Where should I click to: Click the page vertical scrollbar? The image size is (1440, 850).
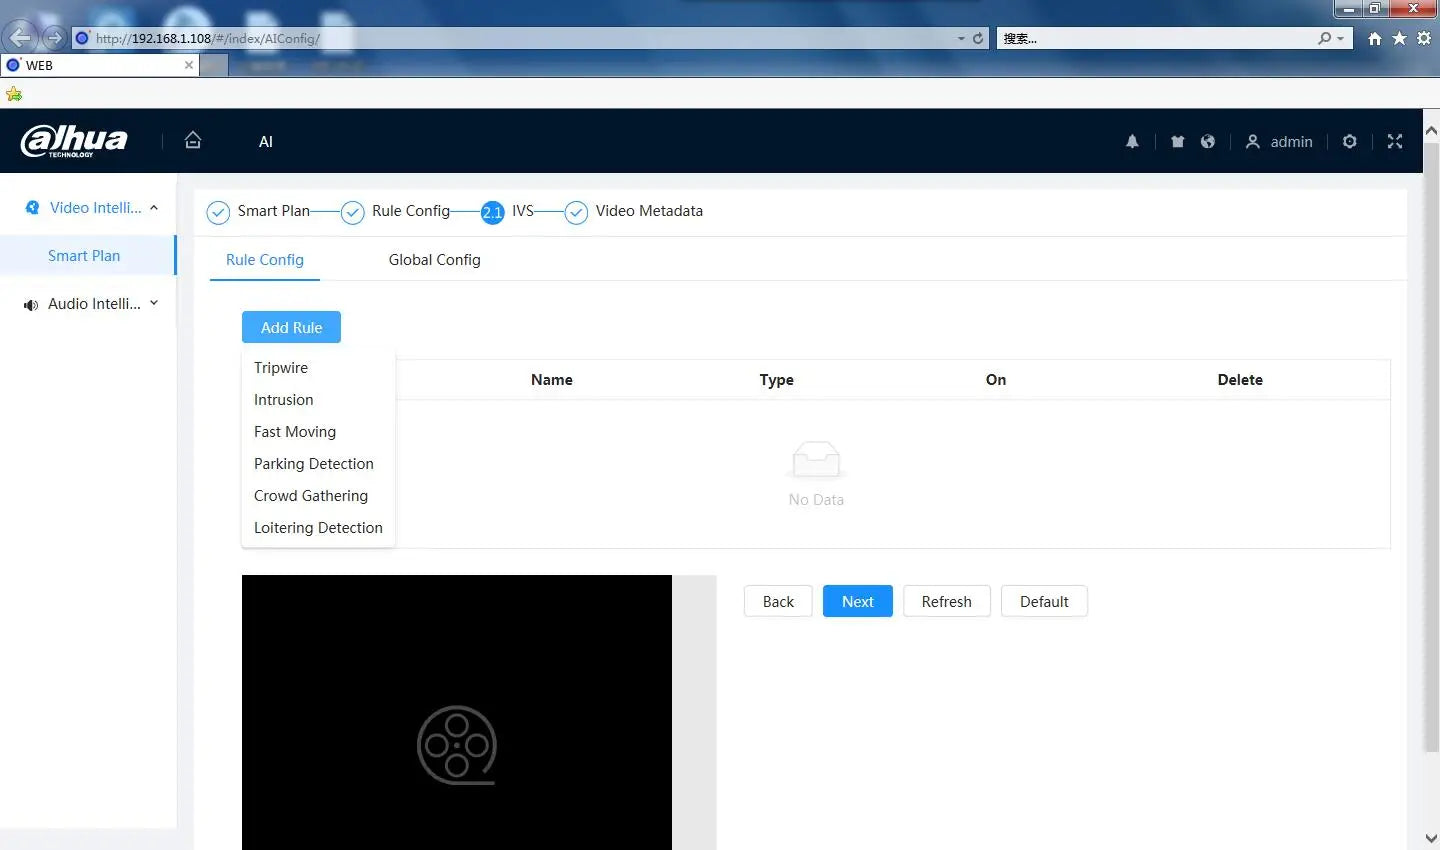[x=1430, y=450]
